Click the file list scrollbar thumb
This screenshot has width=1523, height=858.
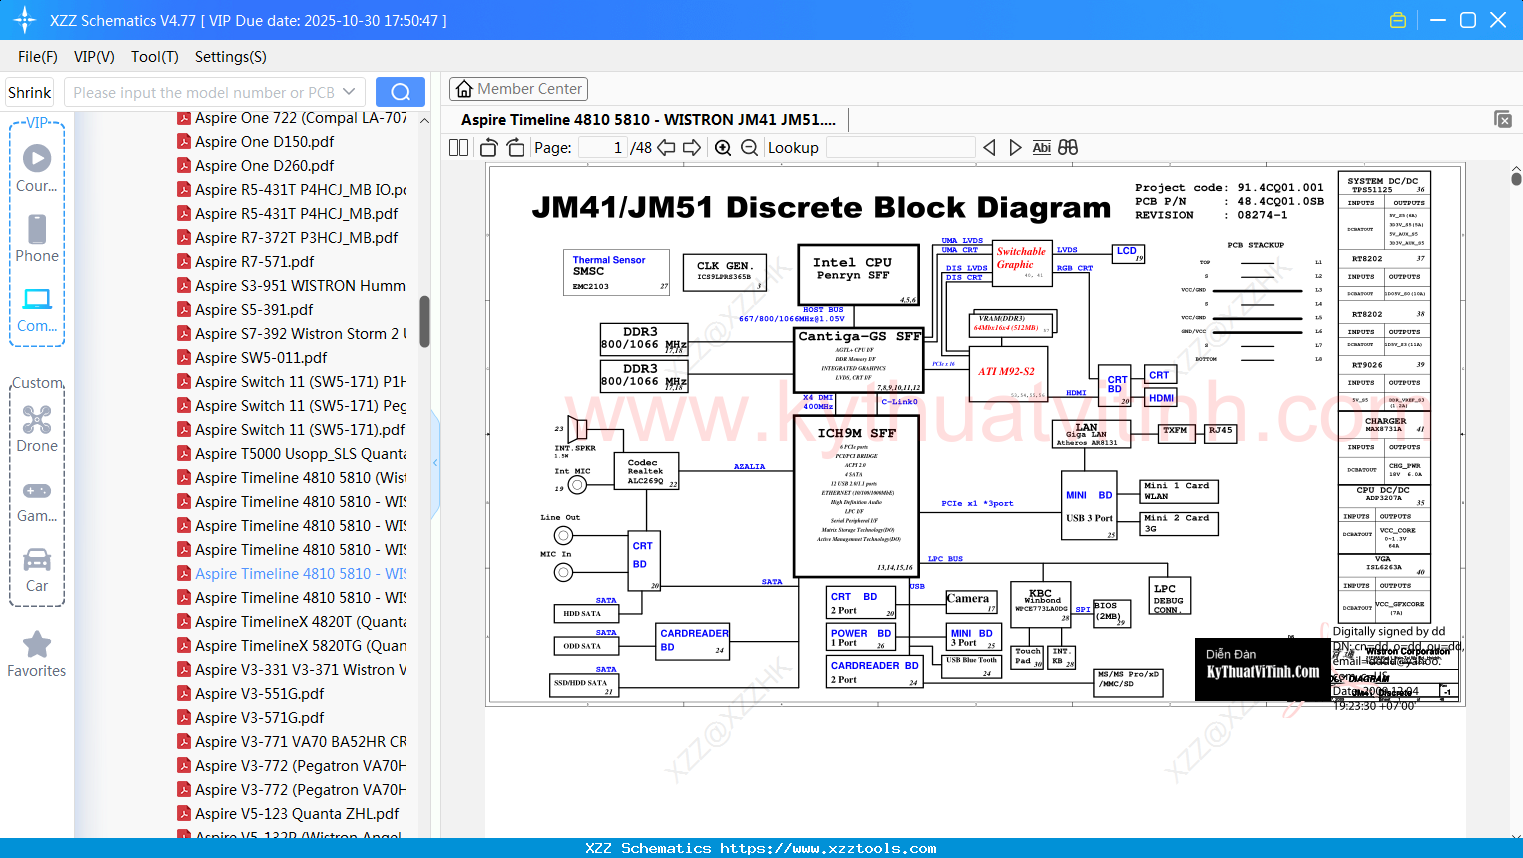pos(424,321)
